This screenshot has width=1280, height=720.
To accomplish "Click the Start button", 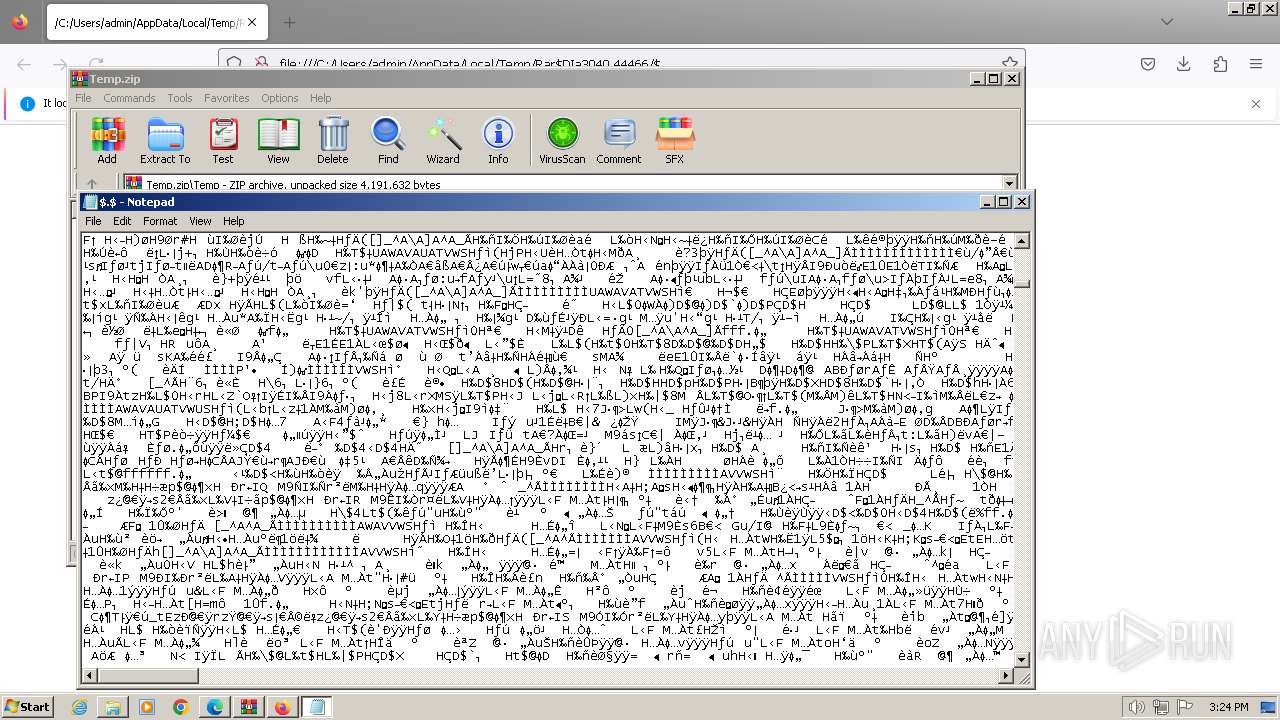I will pos(27,706).
